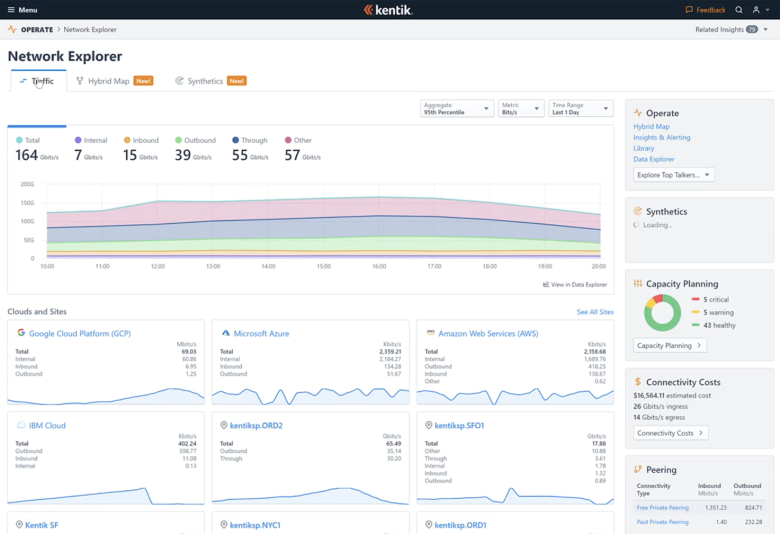Image resolution: width=780 pixels, height=534 pixels.
Task: Open the Data Explorer link in Operate panel
Action: point(654,159)
